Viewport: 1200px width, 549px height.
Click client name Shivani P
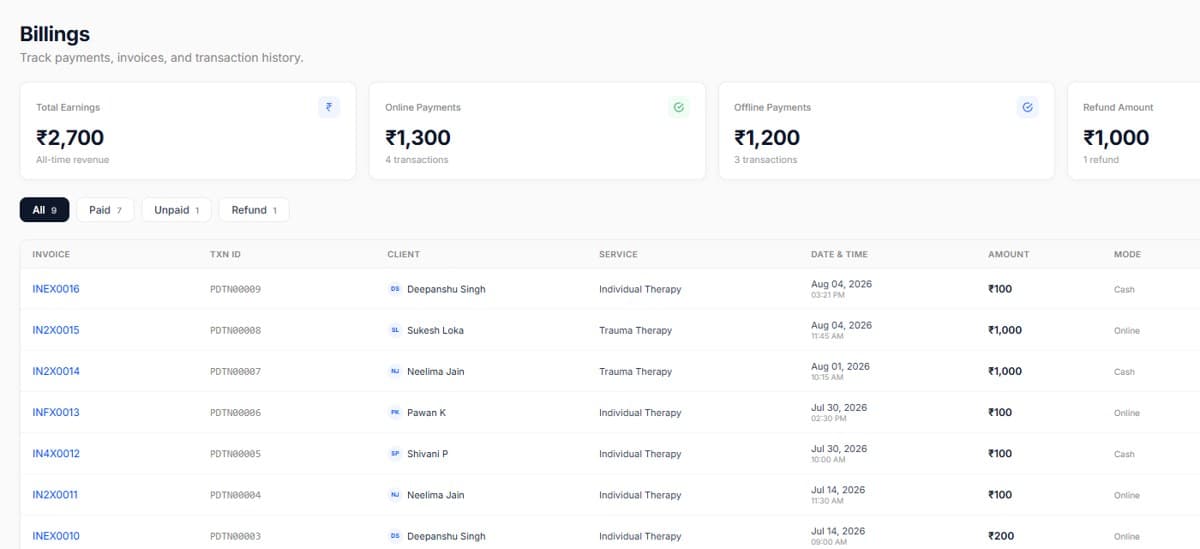point(427,454)
